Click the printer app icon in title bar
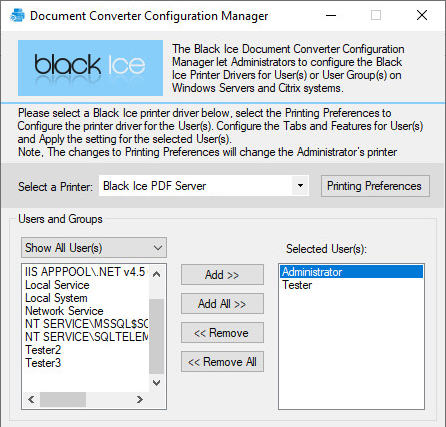Image resolution: width=446 pixels, height=427 pixels. [17, 15]
